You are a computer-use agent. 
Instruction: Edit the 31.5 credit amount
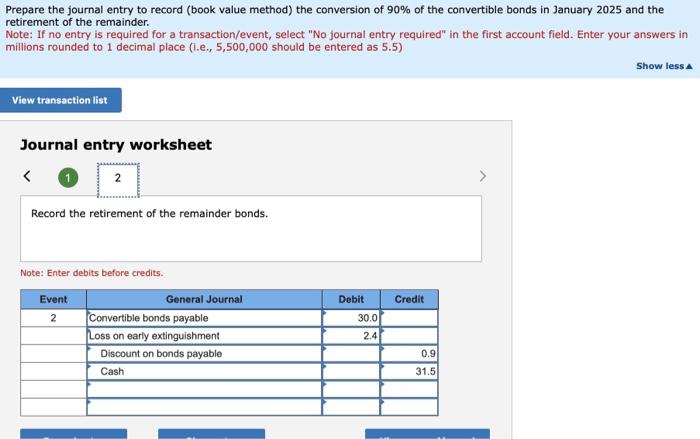pyautogui.click(x=409, y=372)
